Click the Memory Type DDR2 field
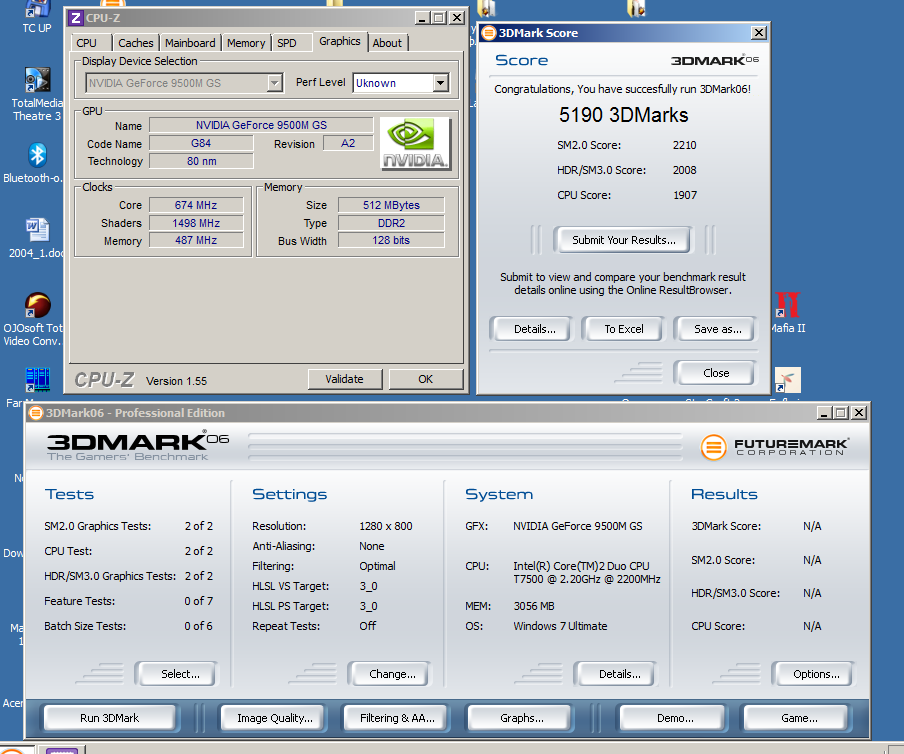 point(391,223)
